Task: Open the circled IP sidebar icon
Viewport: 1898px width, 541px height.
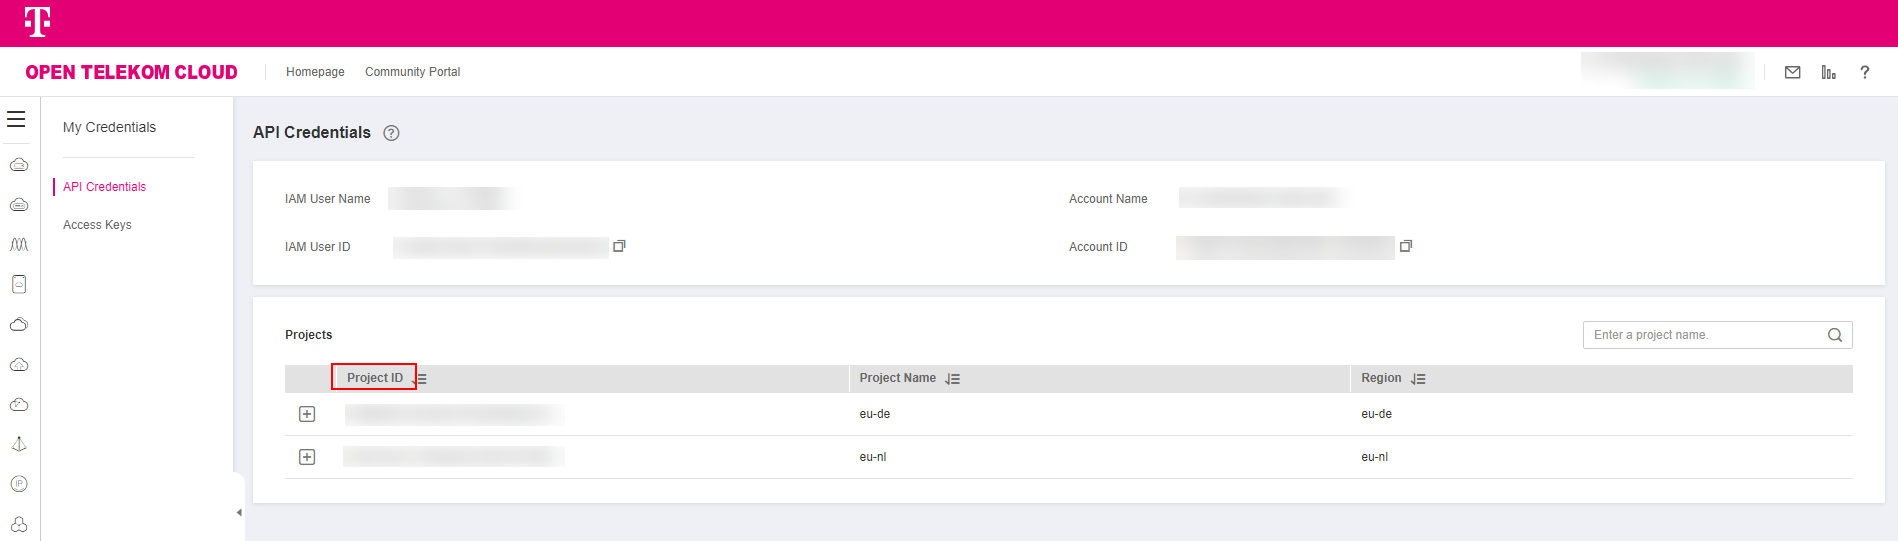Action: coord(19,484)
